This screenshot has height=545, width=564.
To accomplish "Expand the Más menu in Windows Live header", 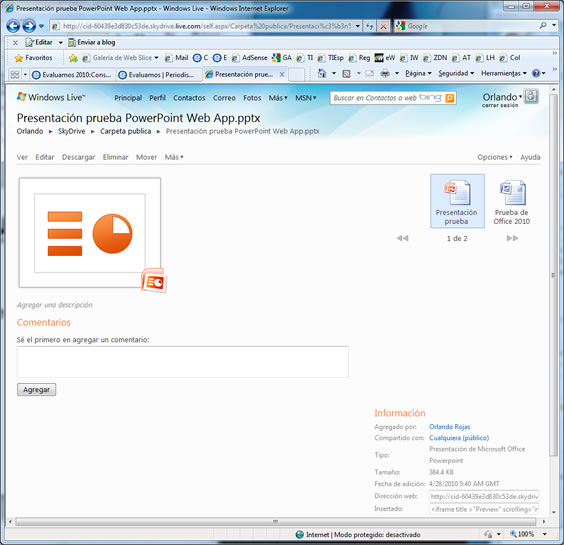I will point(278,98).
